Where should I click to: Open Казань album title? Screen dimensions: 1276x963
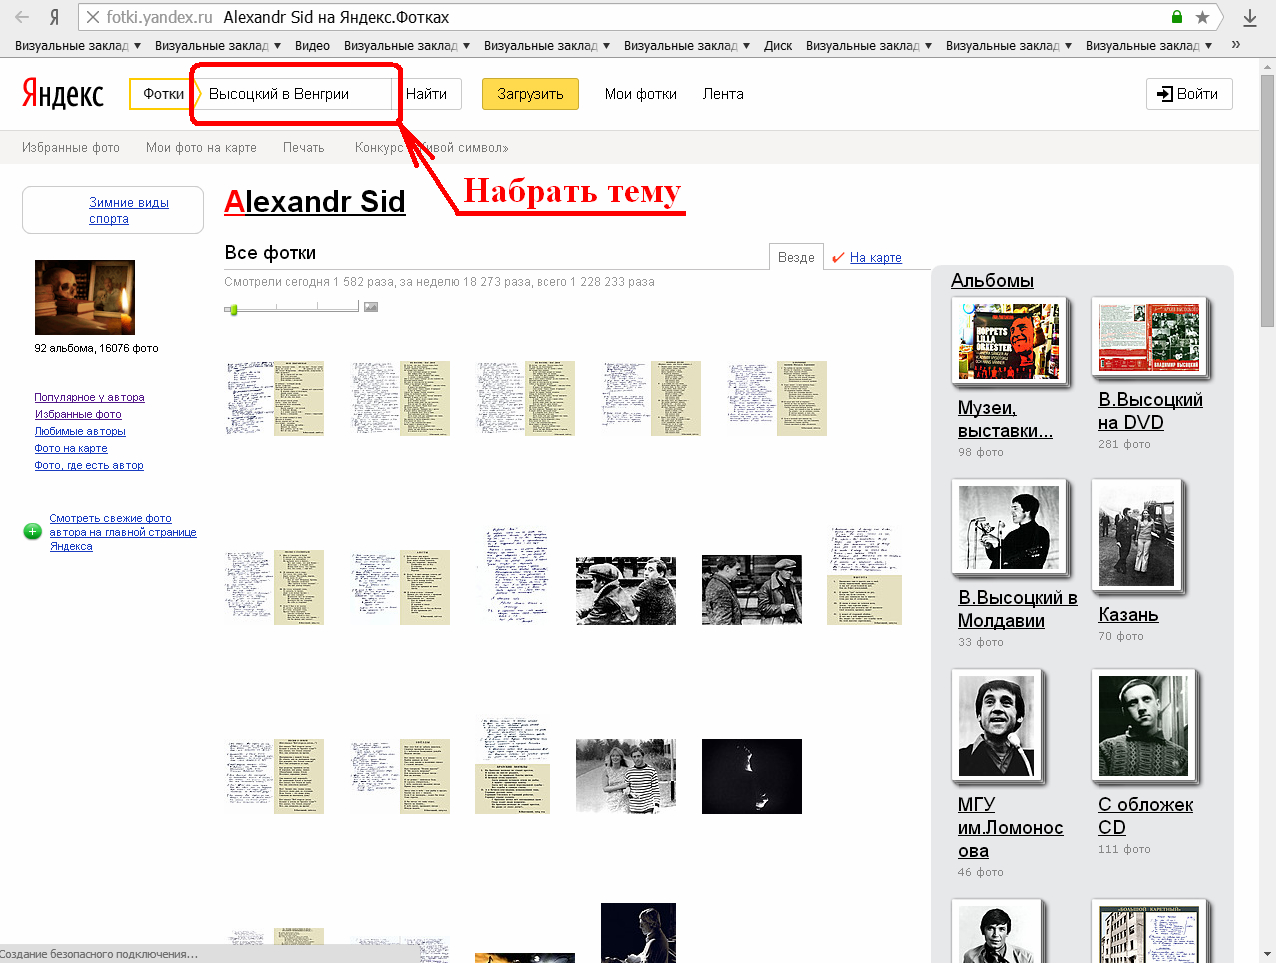point(1128,614)
